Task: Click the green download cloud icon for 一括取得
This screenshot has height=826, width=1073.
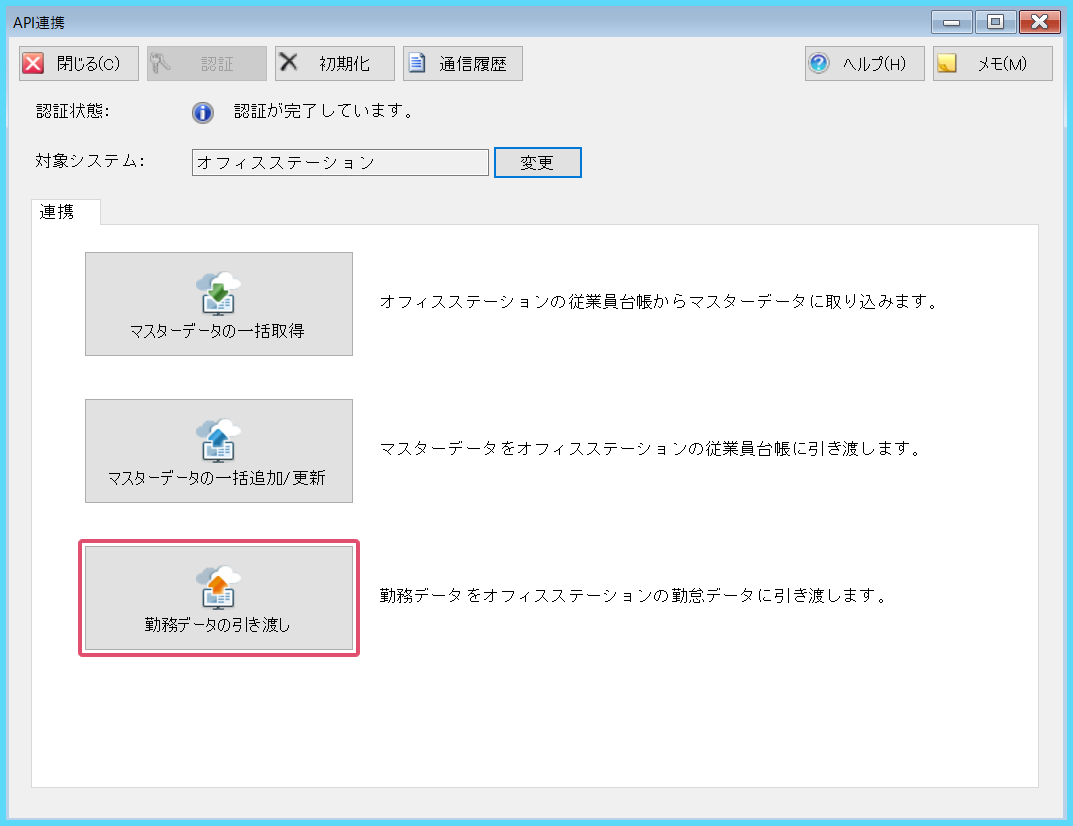Action: [218, 294]
